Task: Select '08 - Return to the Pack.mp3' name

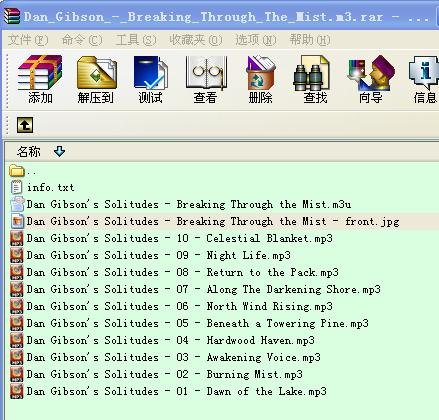Action: 183,273
